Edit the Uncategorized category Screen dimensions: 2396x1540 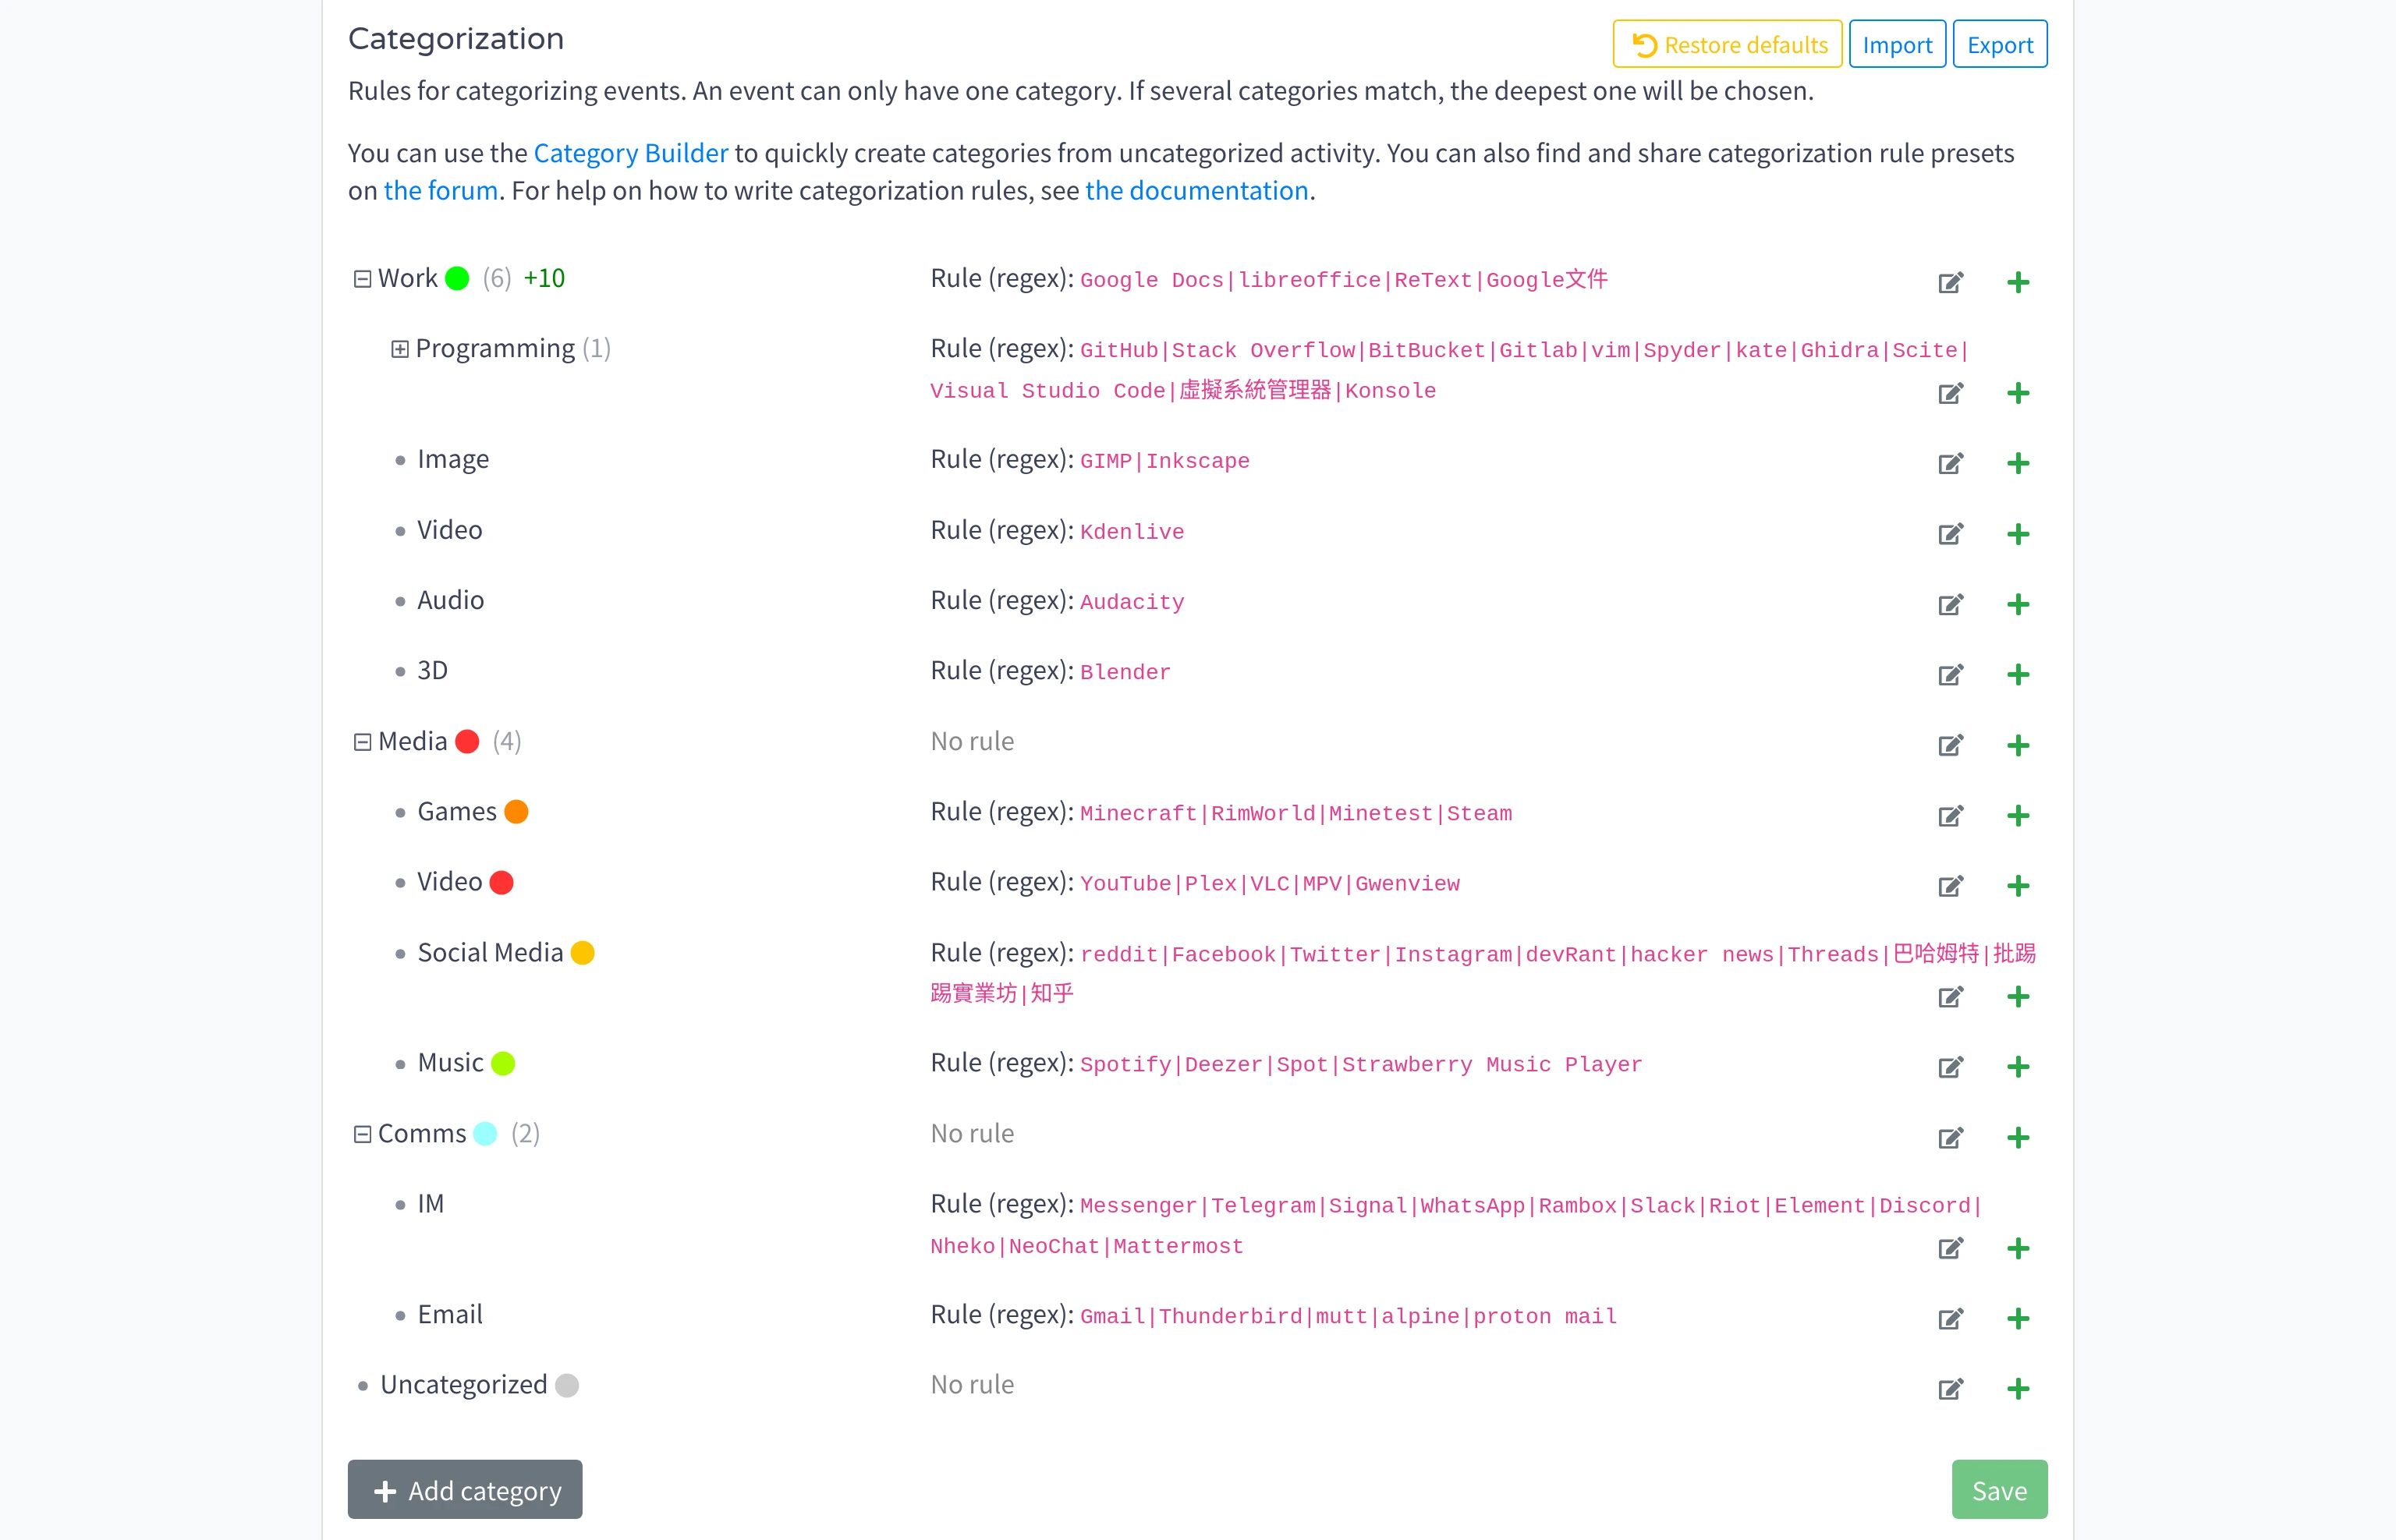point(1950,1389)
